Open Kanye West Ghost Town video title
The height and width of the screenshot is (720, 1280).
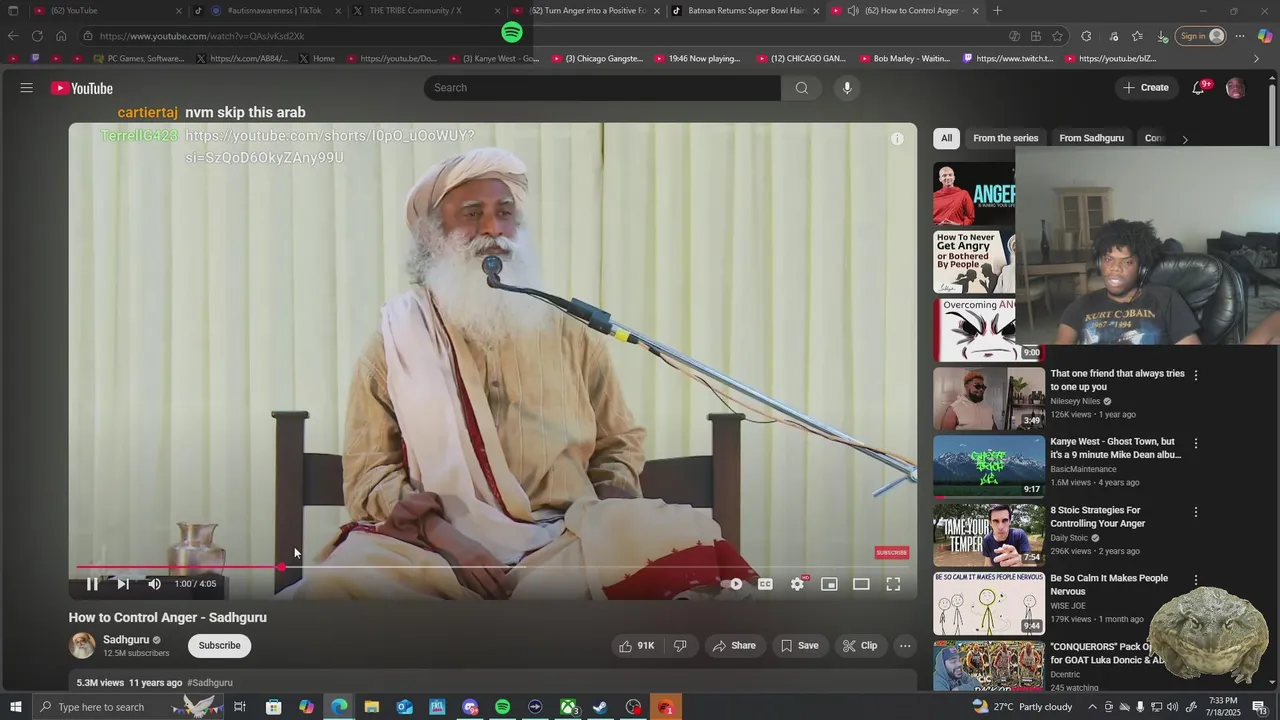[1115, 448]
